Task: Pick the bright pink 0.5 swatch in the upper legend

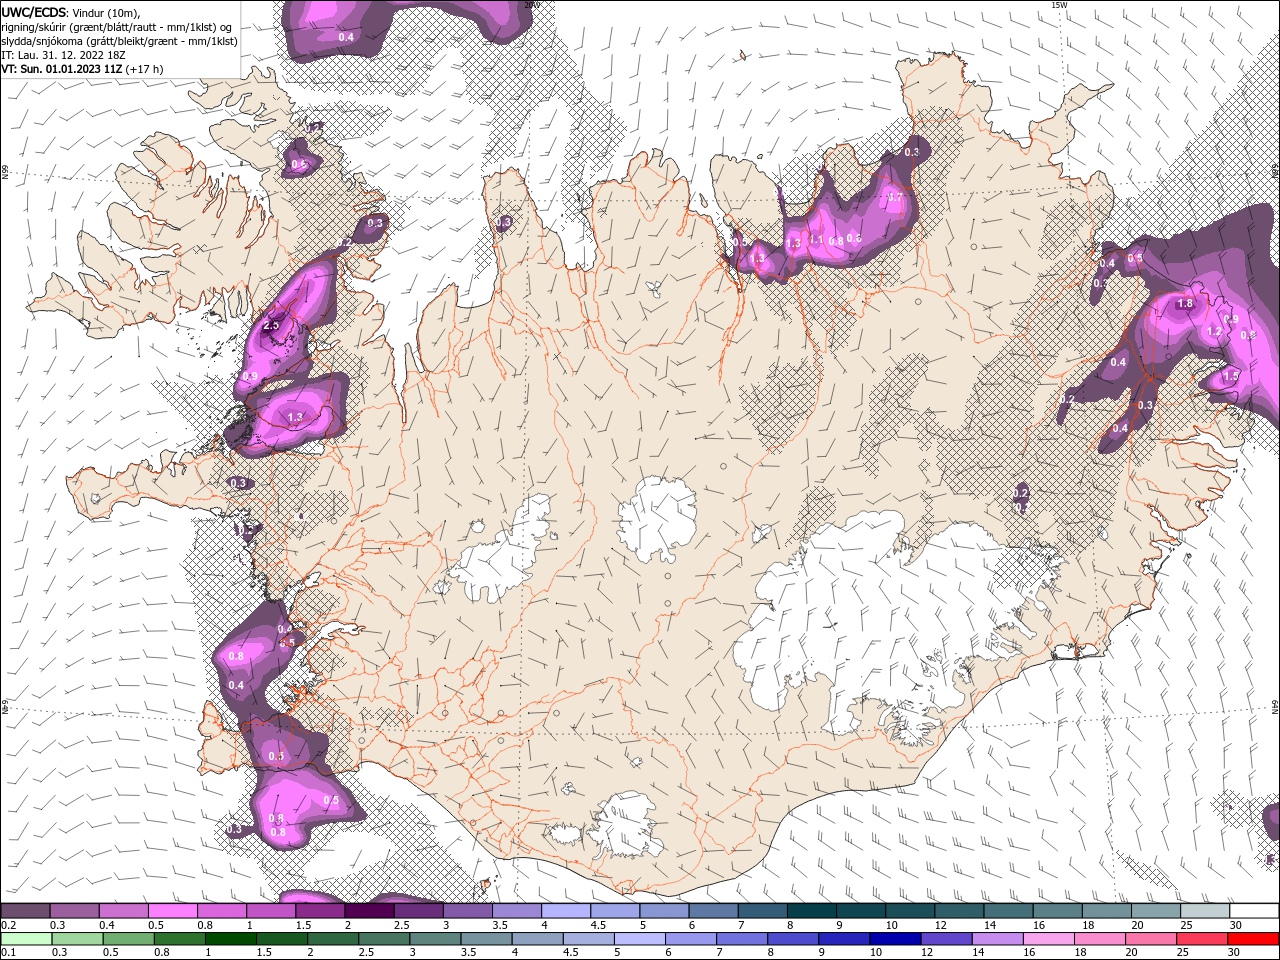Action: 173,911
